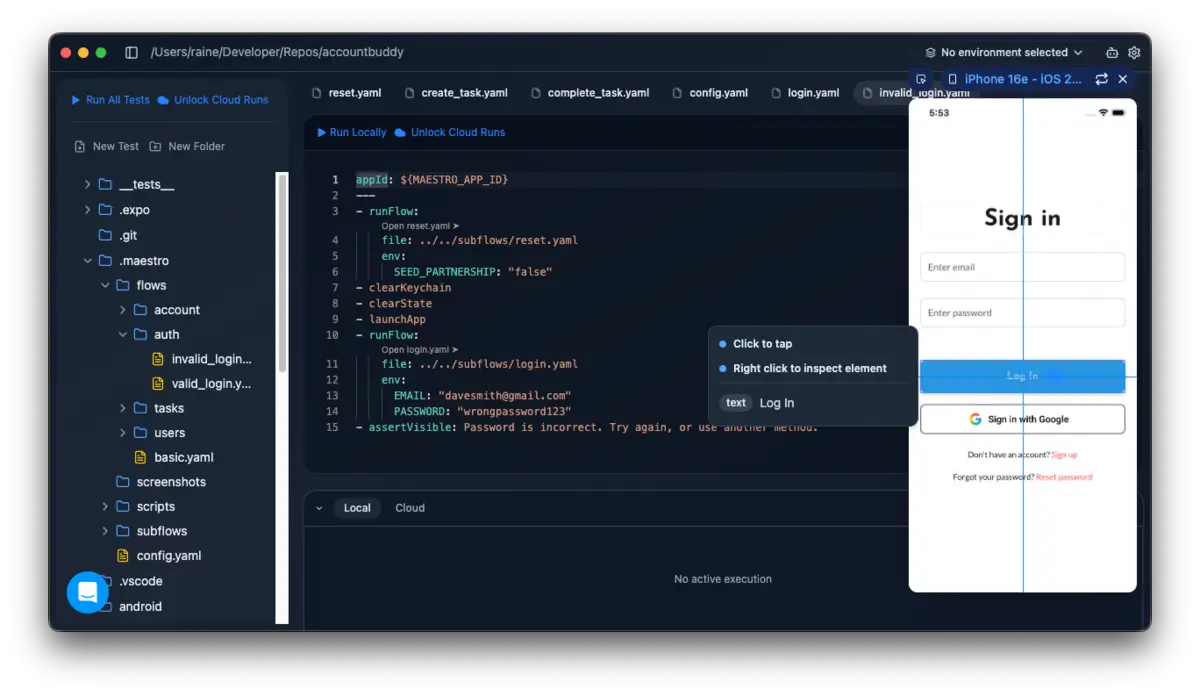1200x696 pixels.
Task: Click Unlock Cloud Runs above the editor
Action: click(x=450, y=132)
